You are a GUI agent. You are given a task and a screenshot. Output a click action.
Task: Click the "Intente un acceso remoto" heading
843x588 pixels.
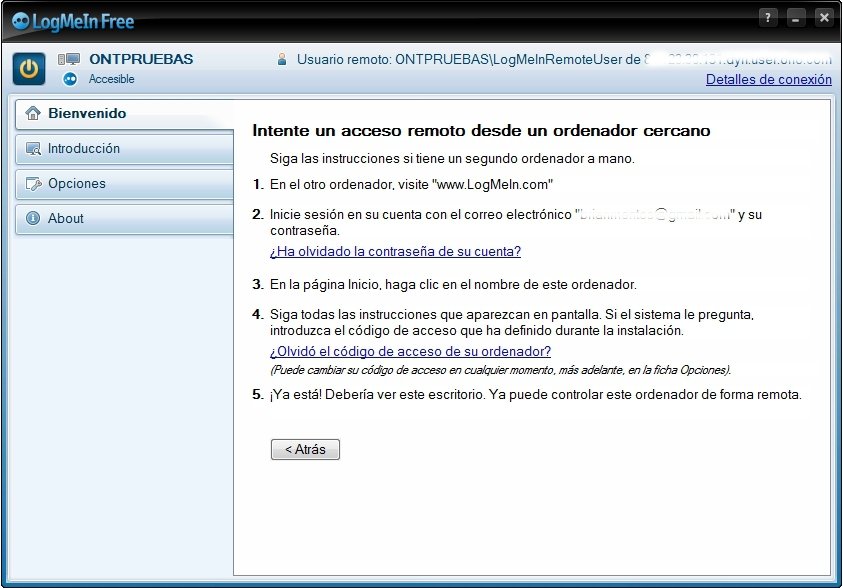point(481,131)
